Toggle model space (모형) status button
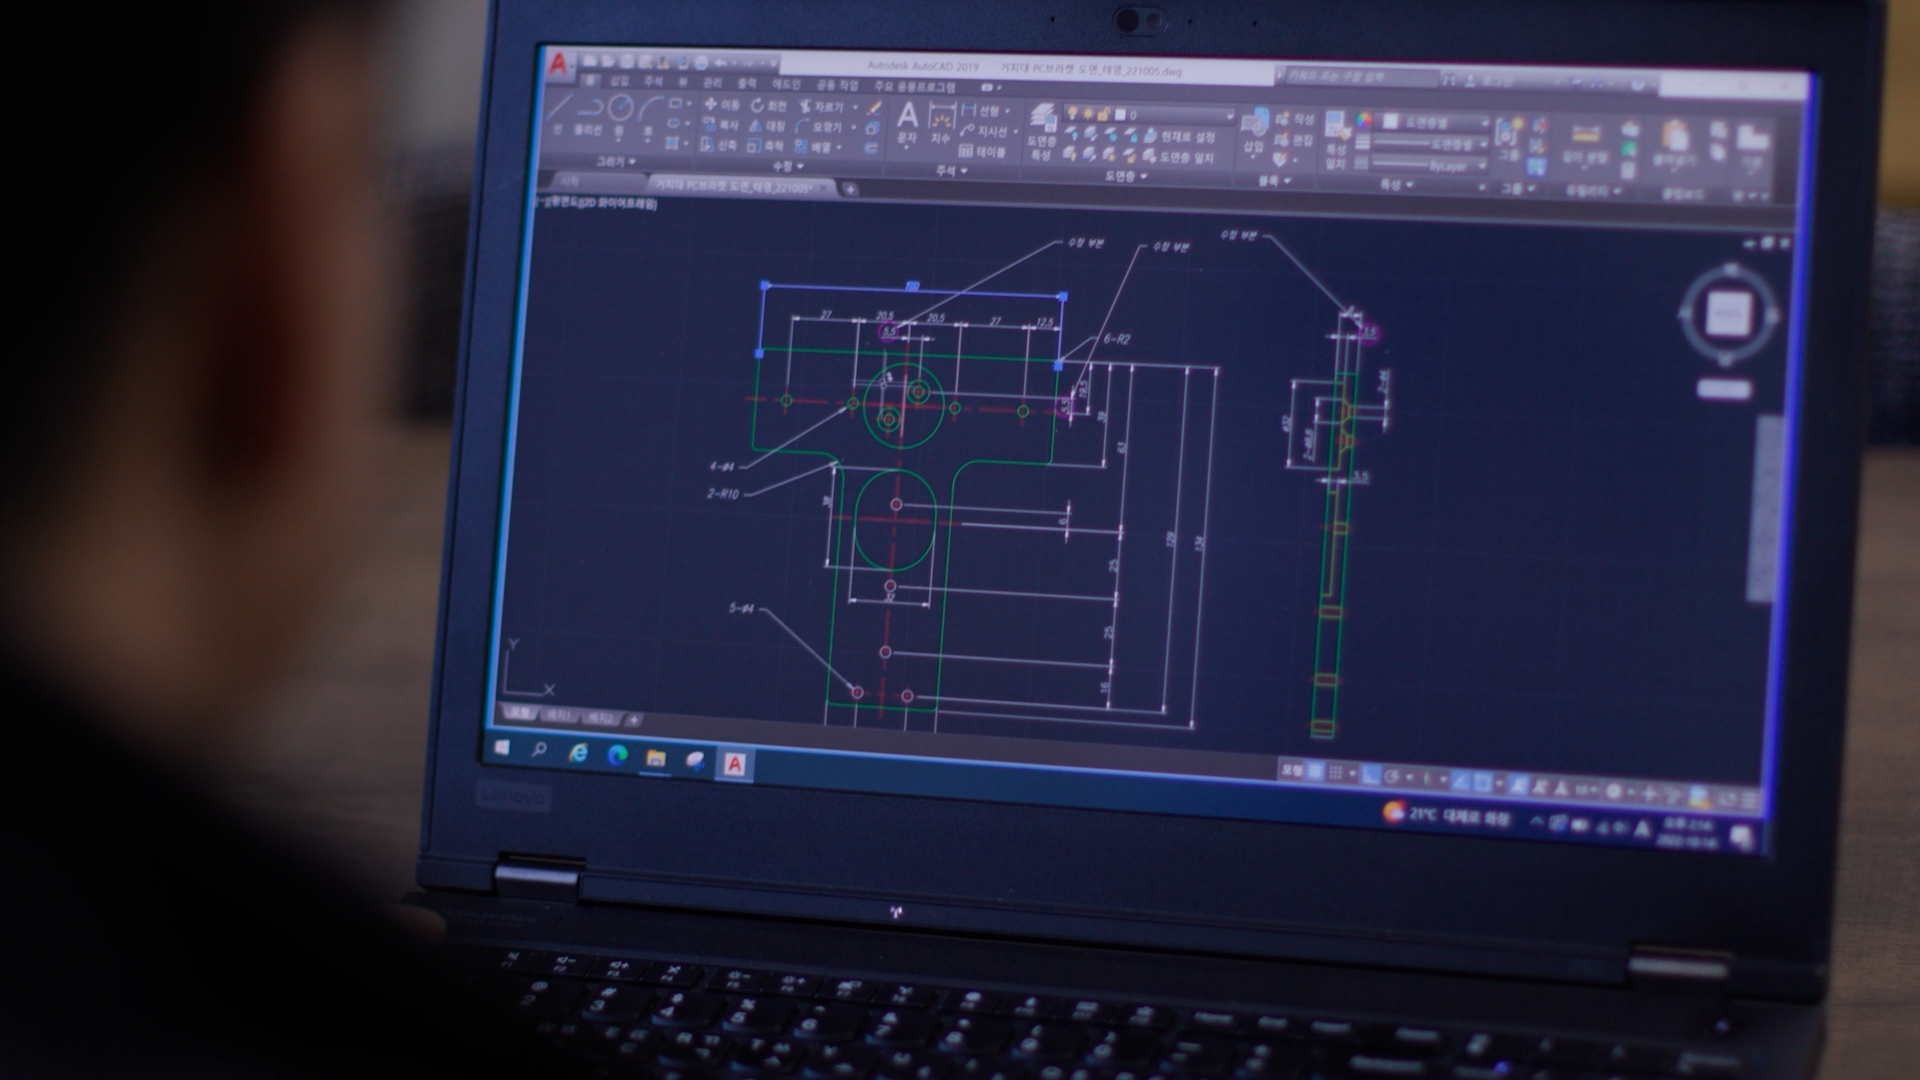The height and width of the screenshot is (1080, 1920). point(1292,771)
